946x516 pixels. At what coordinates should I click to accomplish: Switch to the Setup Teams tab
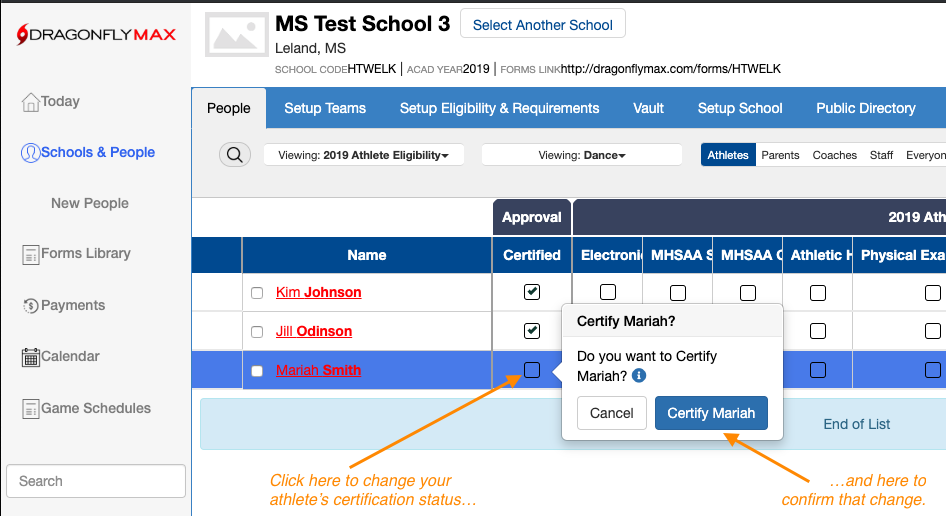[325, 108]
